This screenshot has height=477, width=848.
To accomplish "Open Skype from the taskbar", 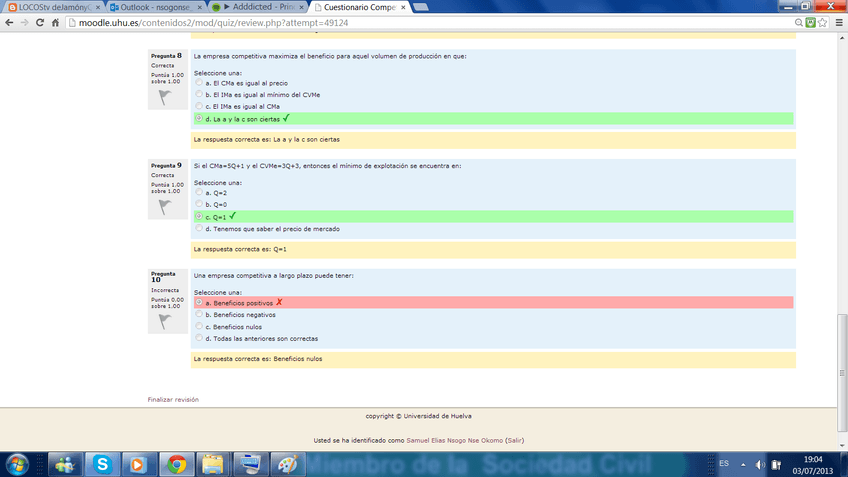I will tap(102, 464).
